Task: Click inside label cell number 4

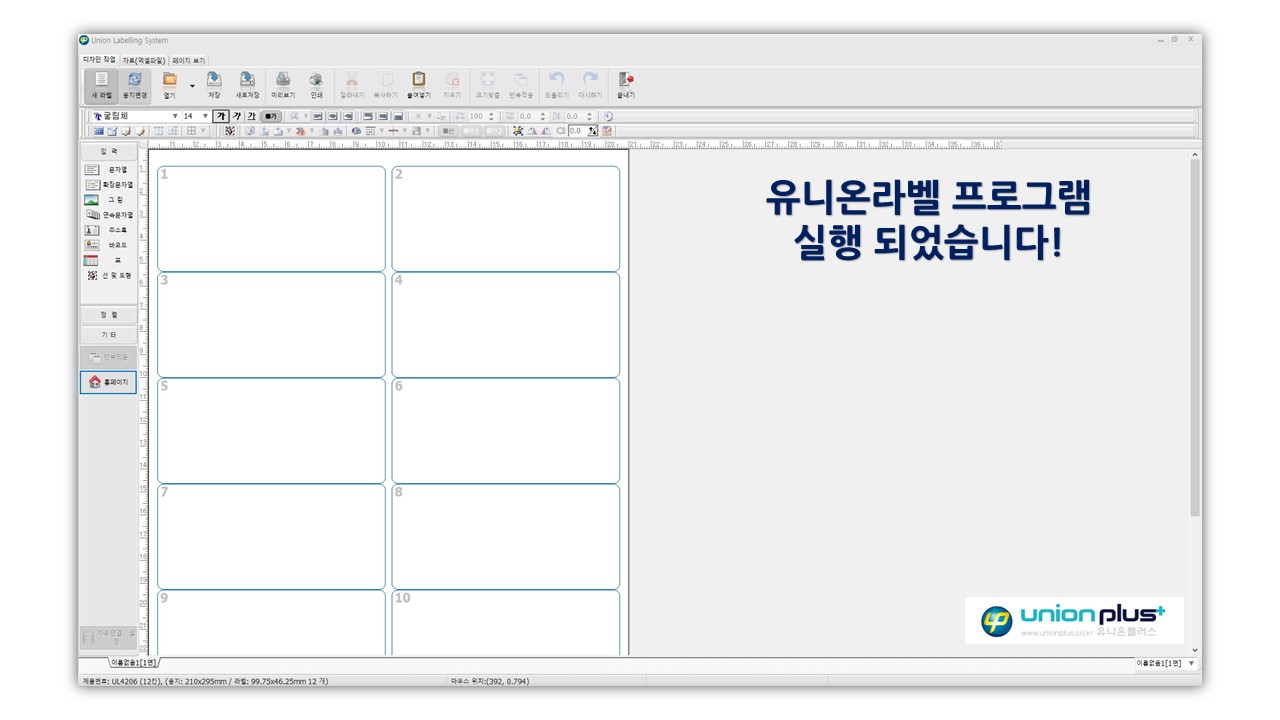Action: (505, 325)
